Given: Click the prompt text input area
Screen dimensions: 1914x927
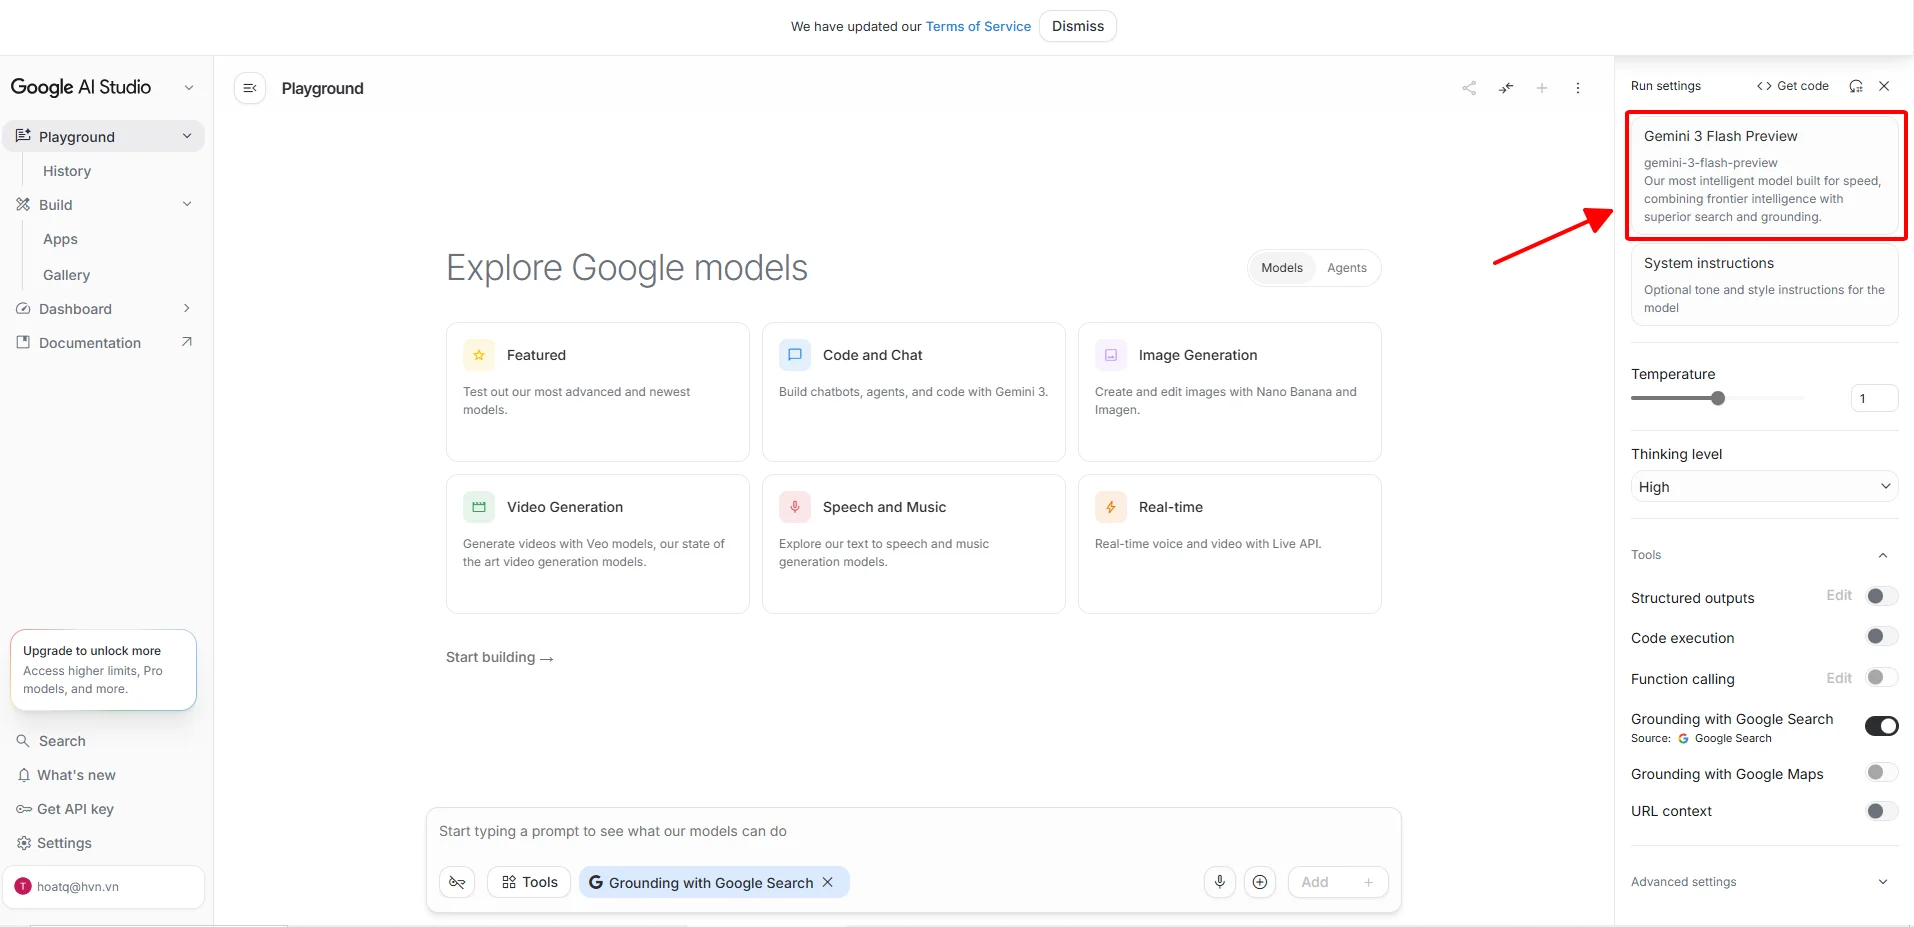Looking at the screenshot, I should tap(913, 831).
